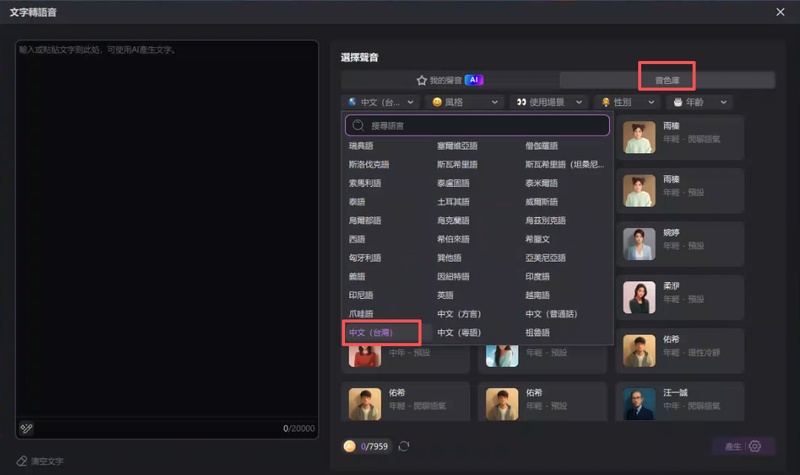Choose 泰語 from the language list
The height and width of the screenshot is (475, 800).
coord(357,202)
